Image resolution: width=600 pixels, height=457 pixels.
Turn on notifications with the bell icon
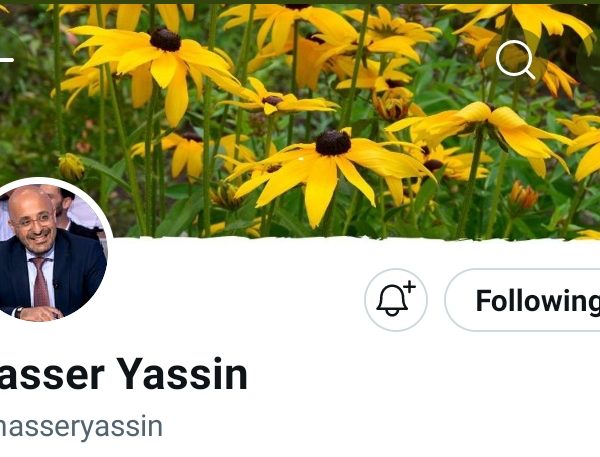tap(396, 300)
